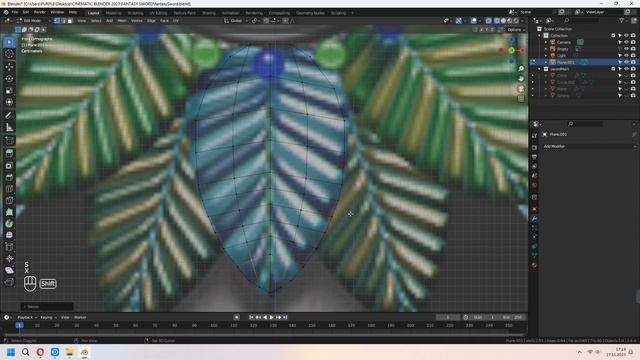Image resolution: width=640 pixels, height=360 pixels.
Task: Open Global transform orientation dropdown
Action: click(236, 20)
